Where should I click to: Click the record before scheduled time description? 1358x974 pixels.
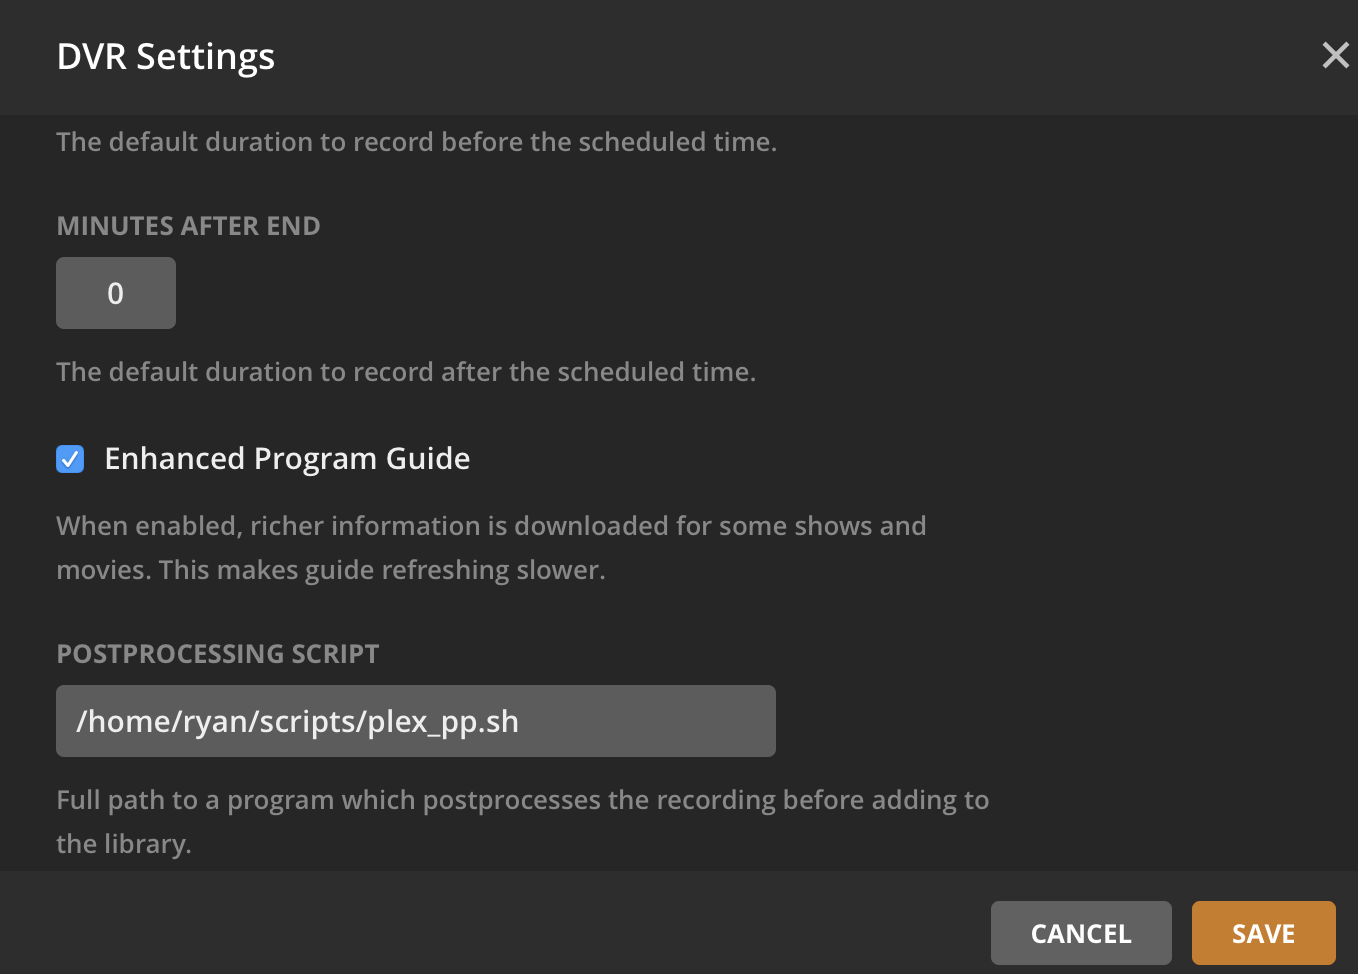(416, 142)
